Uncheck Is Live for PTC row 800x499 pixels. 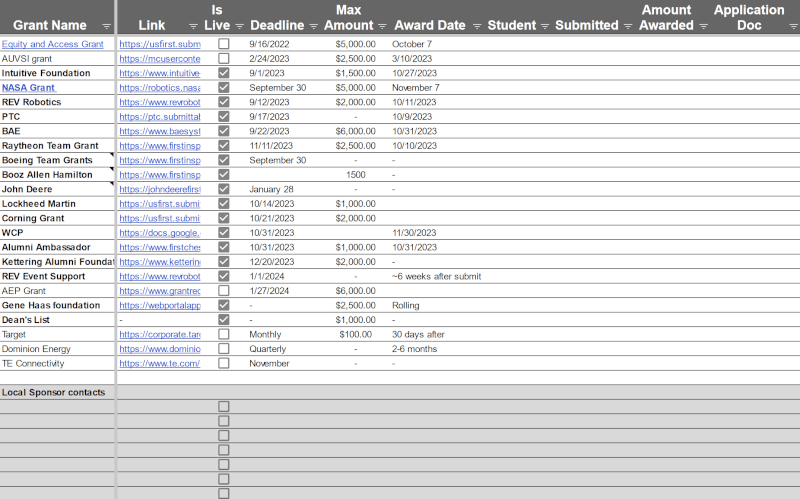[223, 116]
